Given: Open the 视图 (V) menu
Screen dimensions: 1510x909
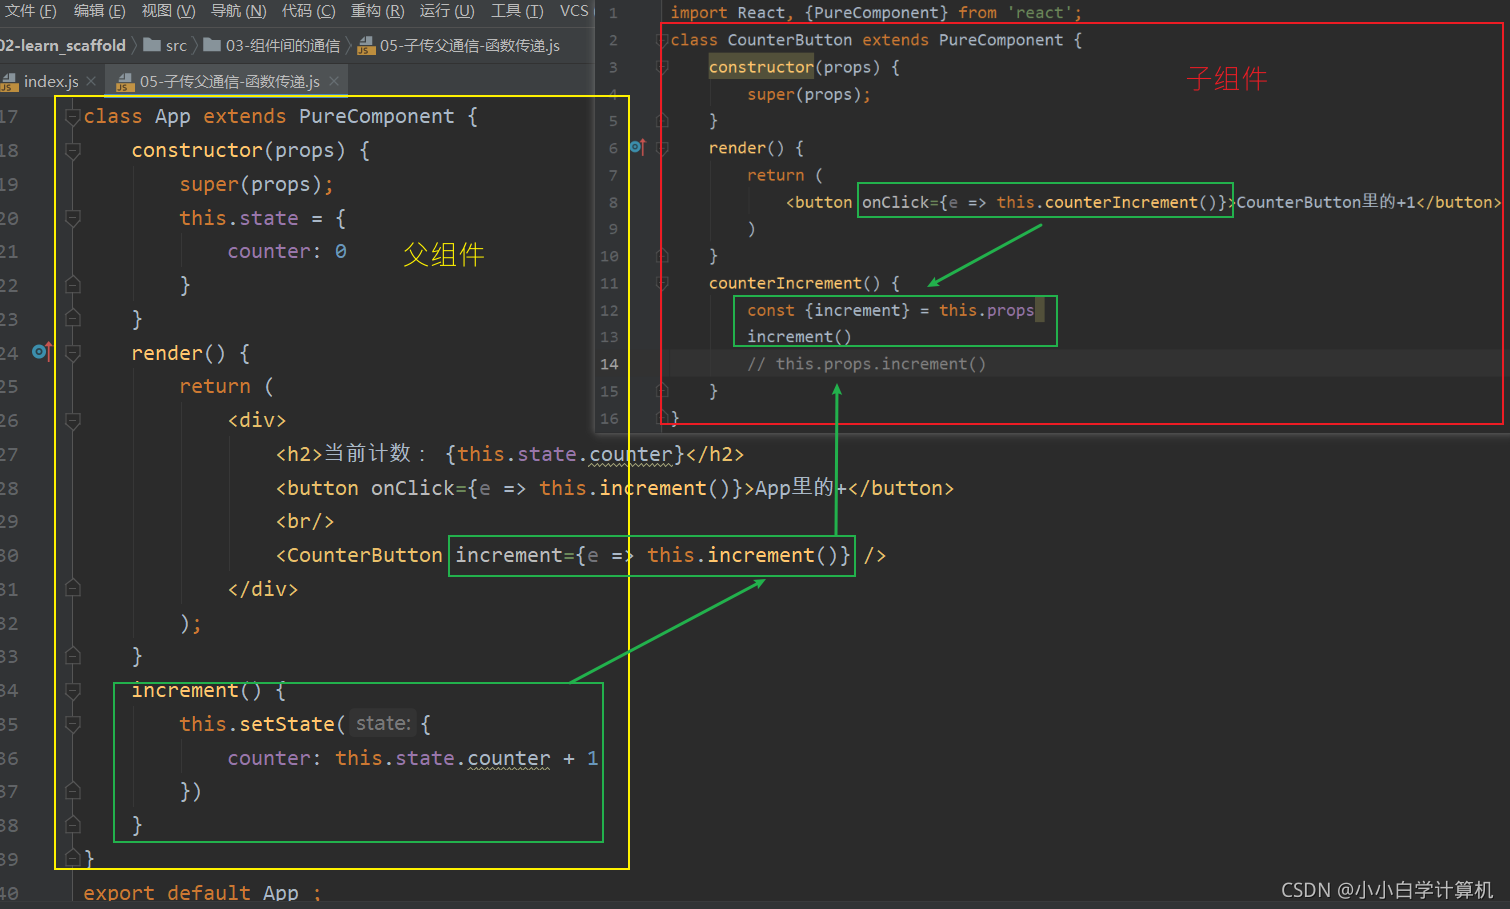Looking at the screenshot, I should (168, 11).
